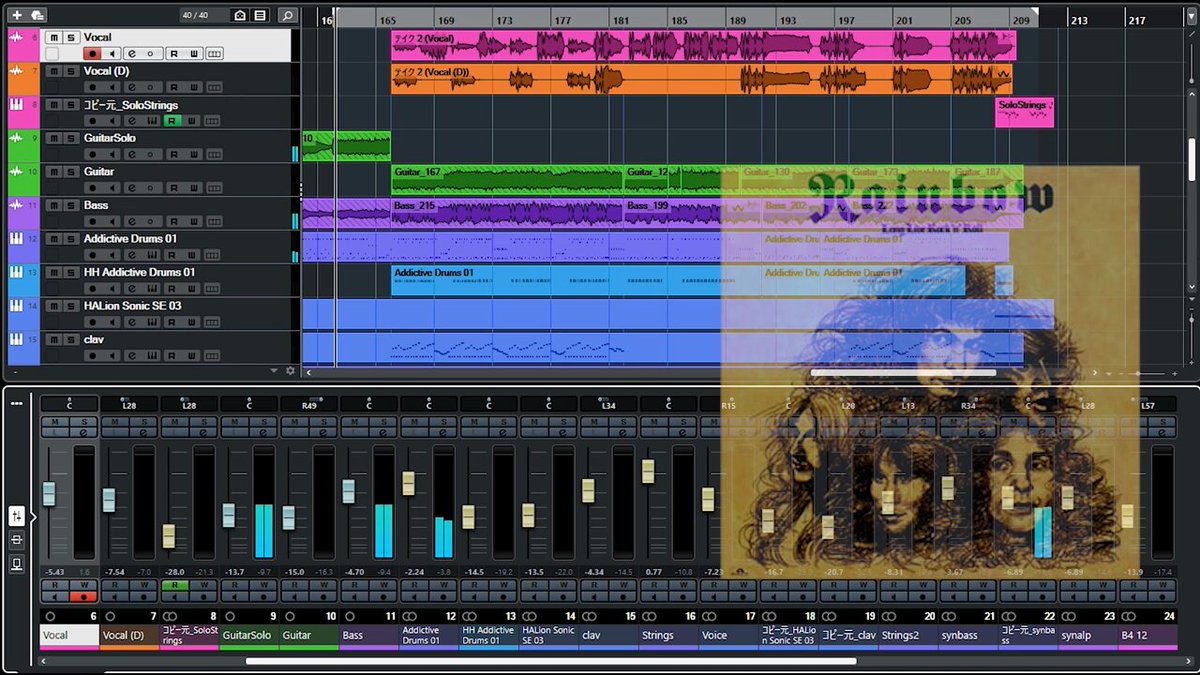Click the L28 pan control on Vocal (D) channel
Viewport: 1200px width, 675px height.
pyautogui.click(x=129, y=404)
